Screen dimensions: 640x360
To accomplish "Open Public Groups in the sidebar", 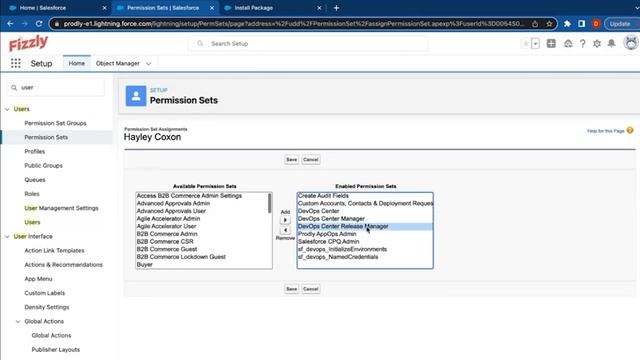I will click(x=43, y=165).
